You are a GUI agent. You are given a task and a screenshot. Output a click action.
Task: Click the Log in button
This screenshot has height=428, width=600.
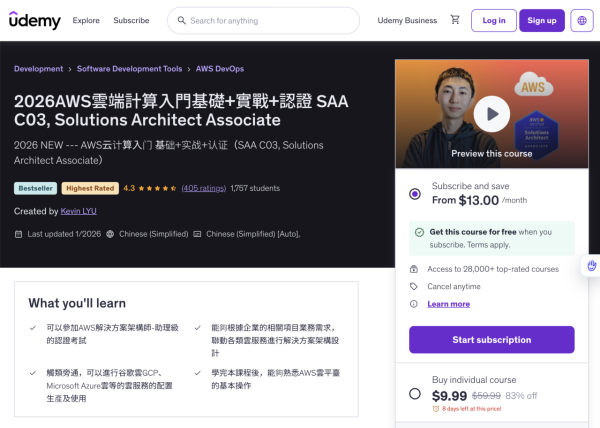click(494, 20)
